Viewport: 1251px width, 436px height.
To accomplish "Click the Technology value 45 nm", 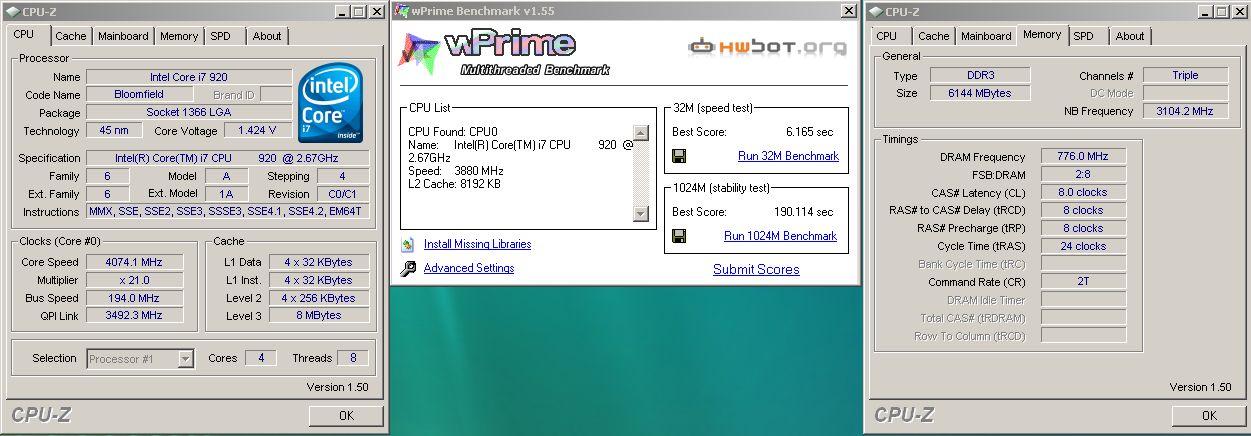I will pos(113,131).
